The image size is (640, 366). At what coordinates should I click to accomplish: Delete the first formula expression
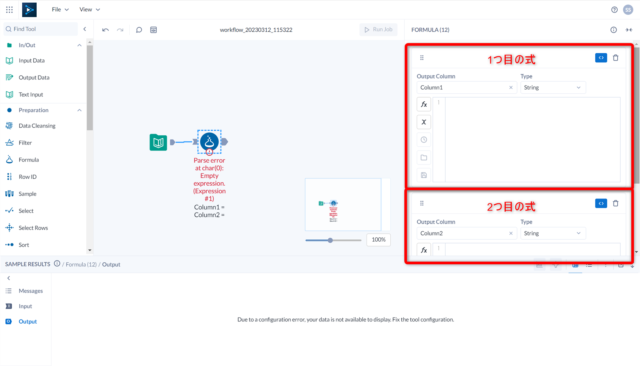coord(616,58)
